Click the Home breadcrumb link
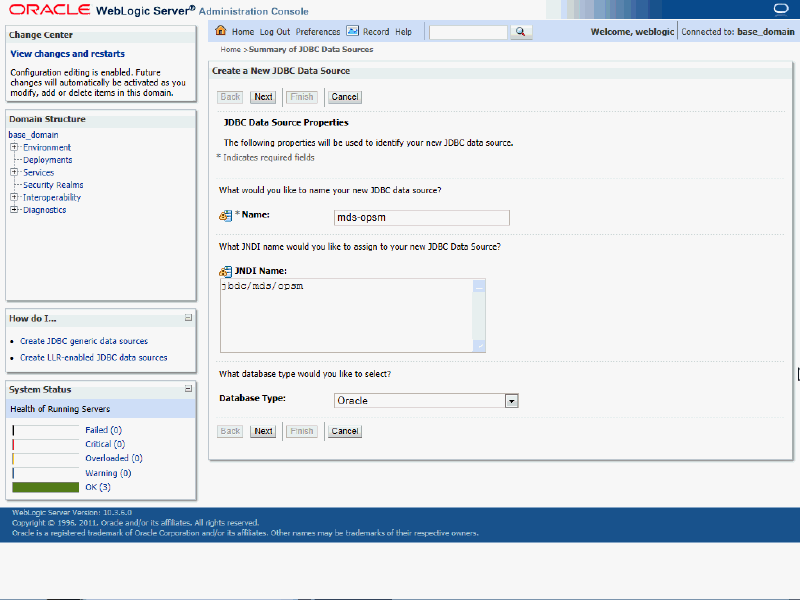Viewport: 800px width, 600px height. tap(231, 49)
